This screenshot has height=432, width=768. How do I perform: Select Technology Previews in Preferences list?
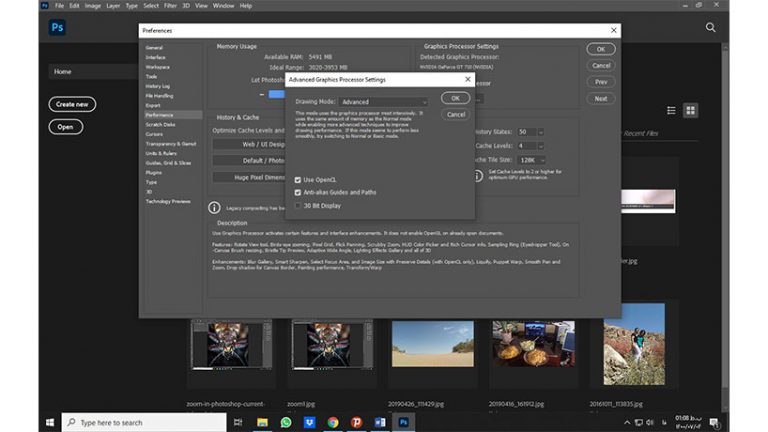pyautogui.click(x=168, y=201)
